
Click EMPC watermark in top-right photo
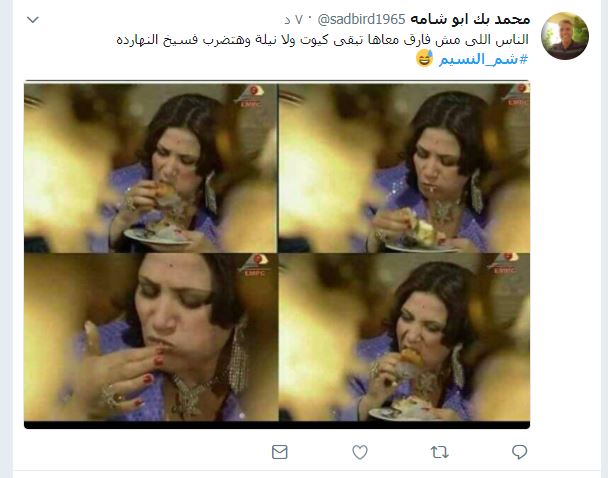point(517,94)
